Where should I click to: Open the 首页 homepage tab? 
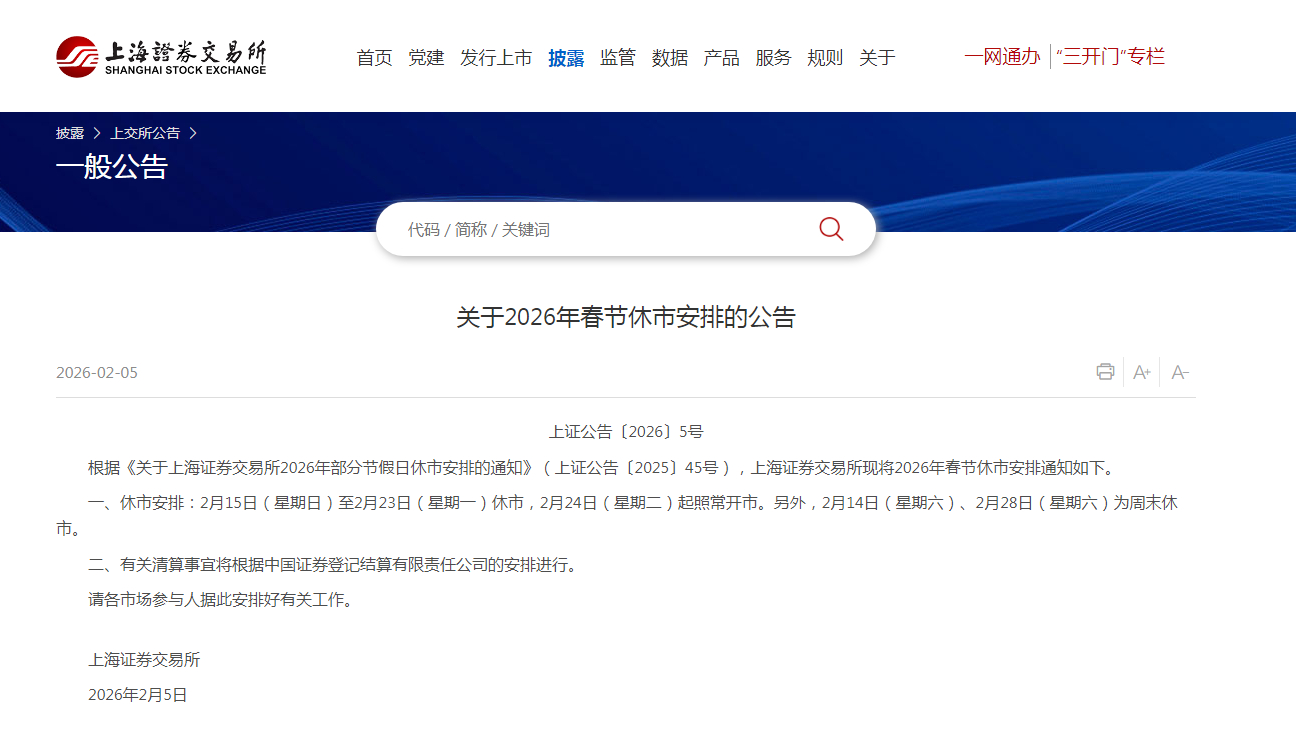point(374,57)
